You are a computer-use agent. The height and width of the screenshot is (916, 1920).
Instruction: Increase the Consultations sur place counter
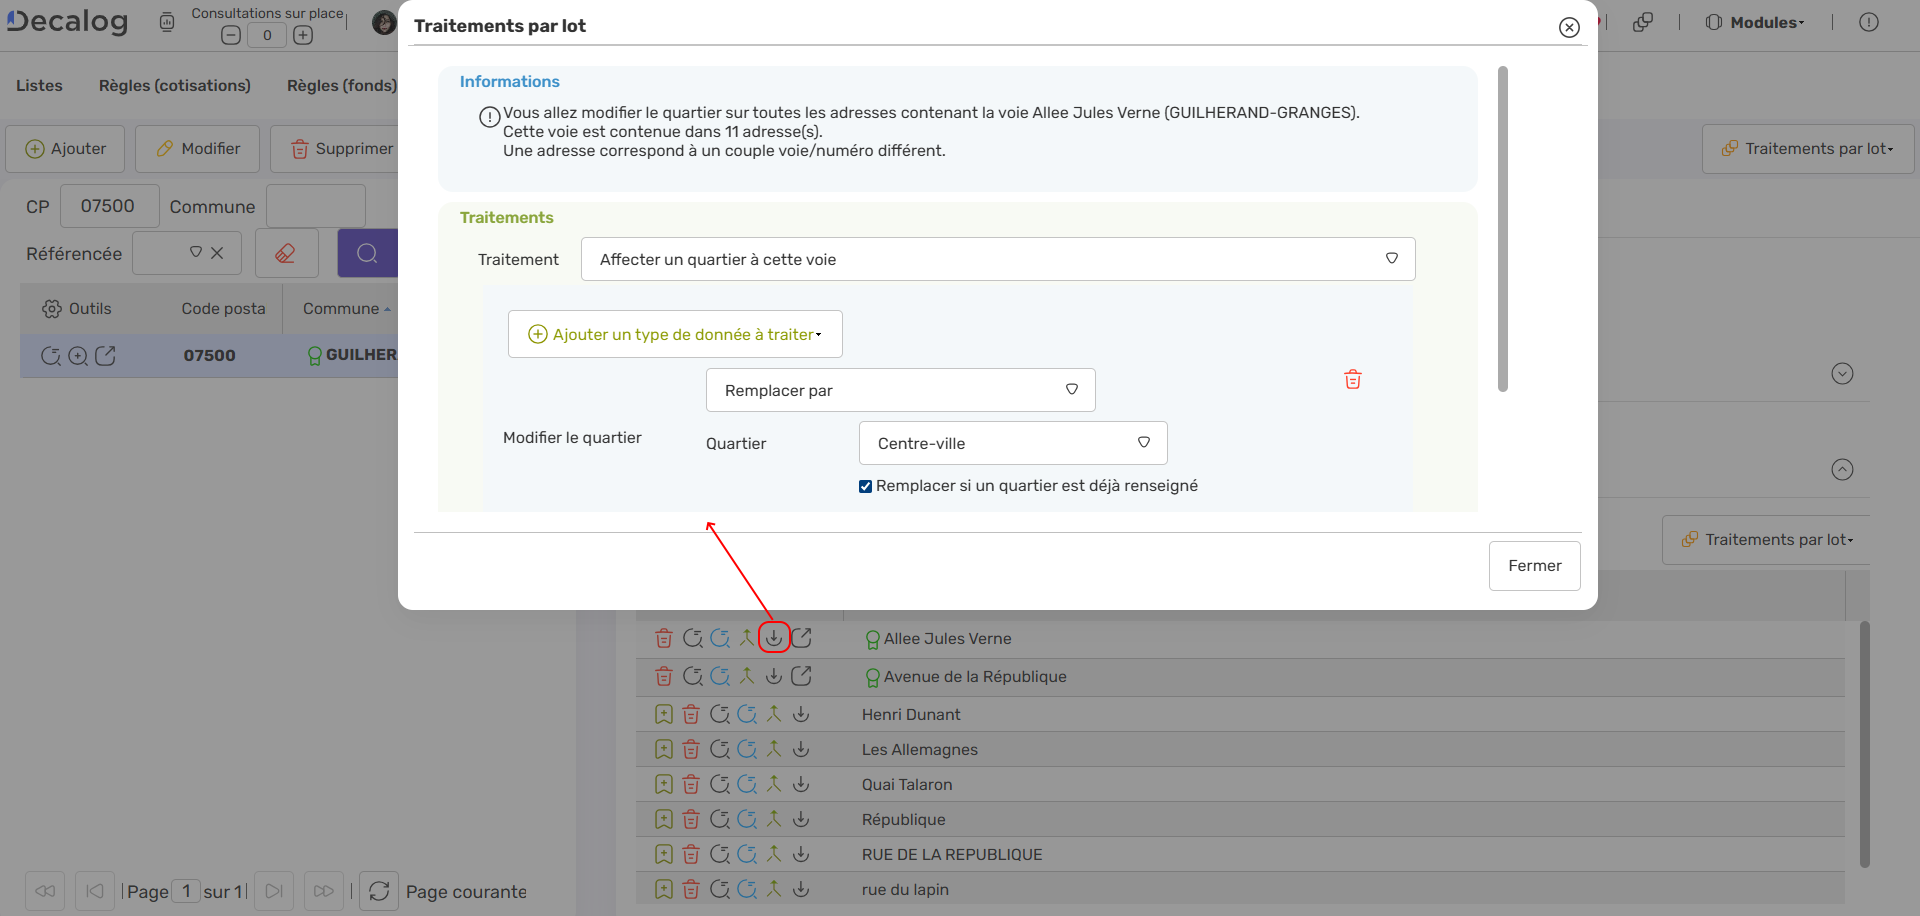pos(303,35)
